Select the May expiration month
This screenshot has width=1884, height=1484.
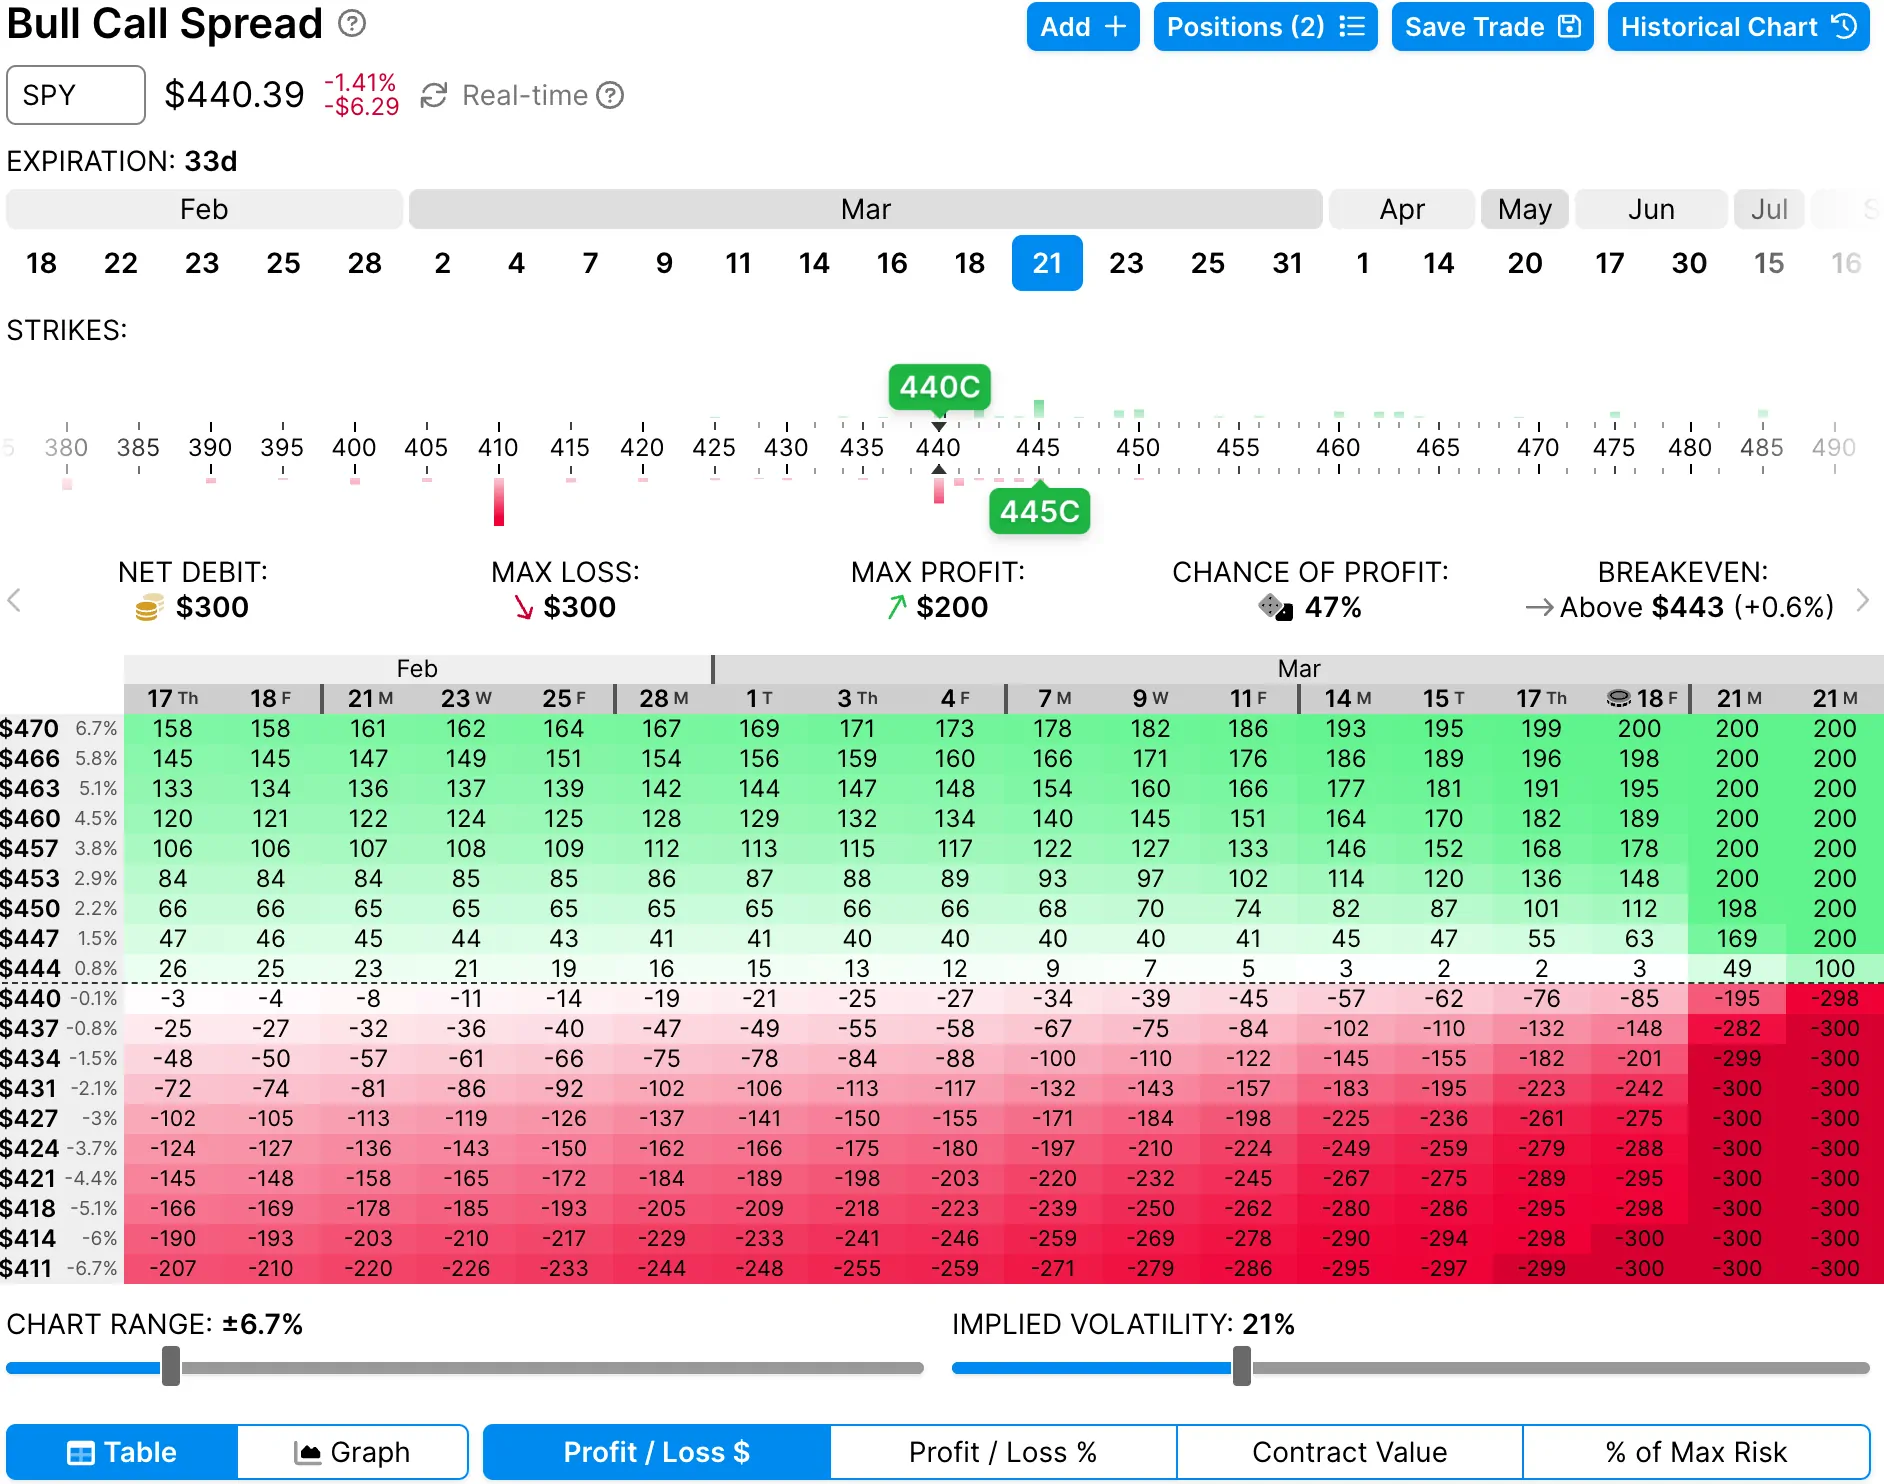tap(1524, 209)
